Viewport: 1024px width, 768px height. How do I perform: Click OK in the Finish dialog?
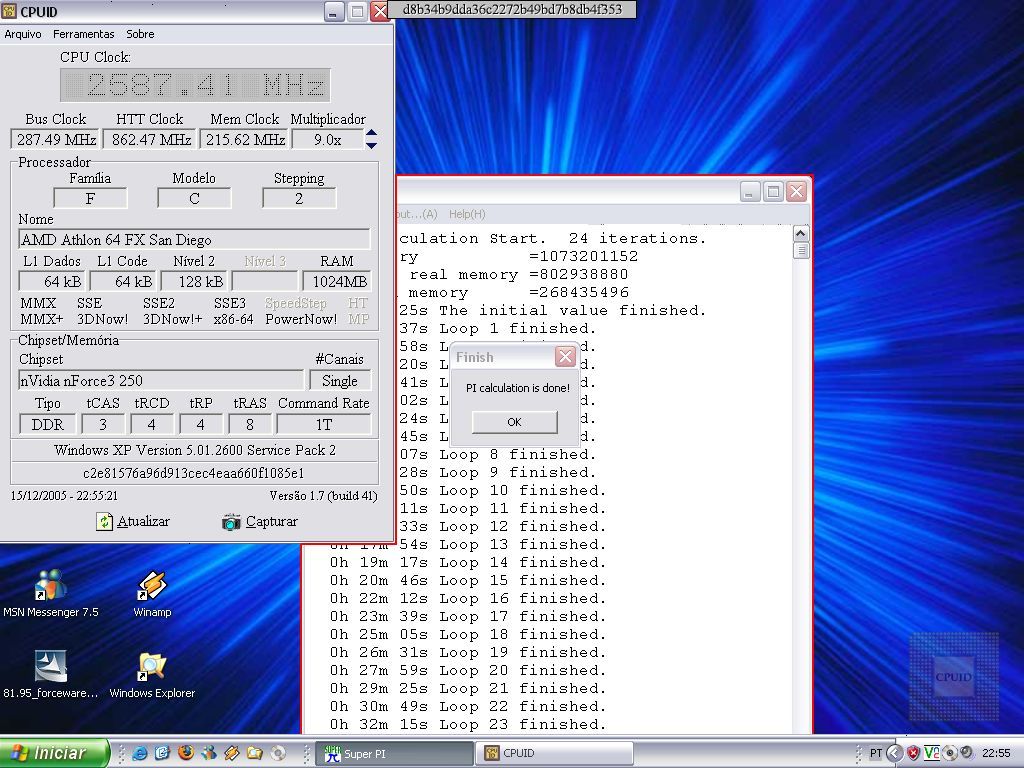point(515,422)
